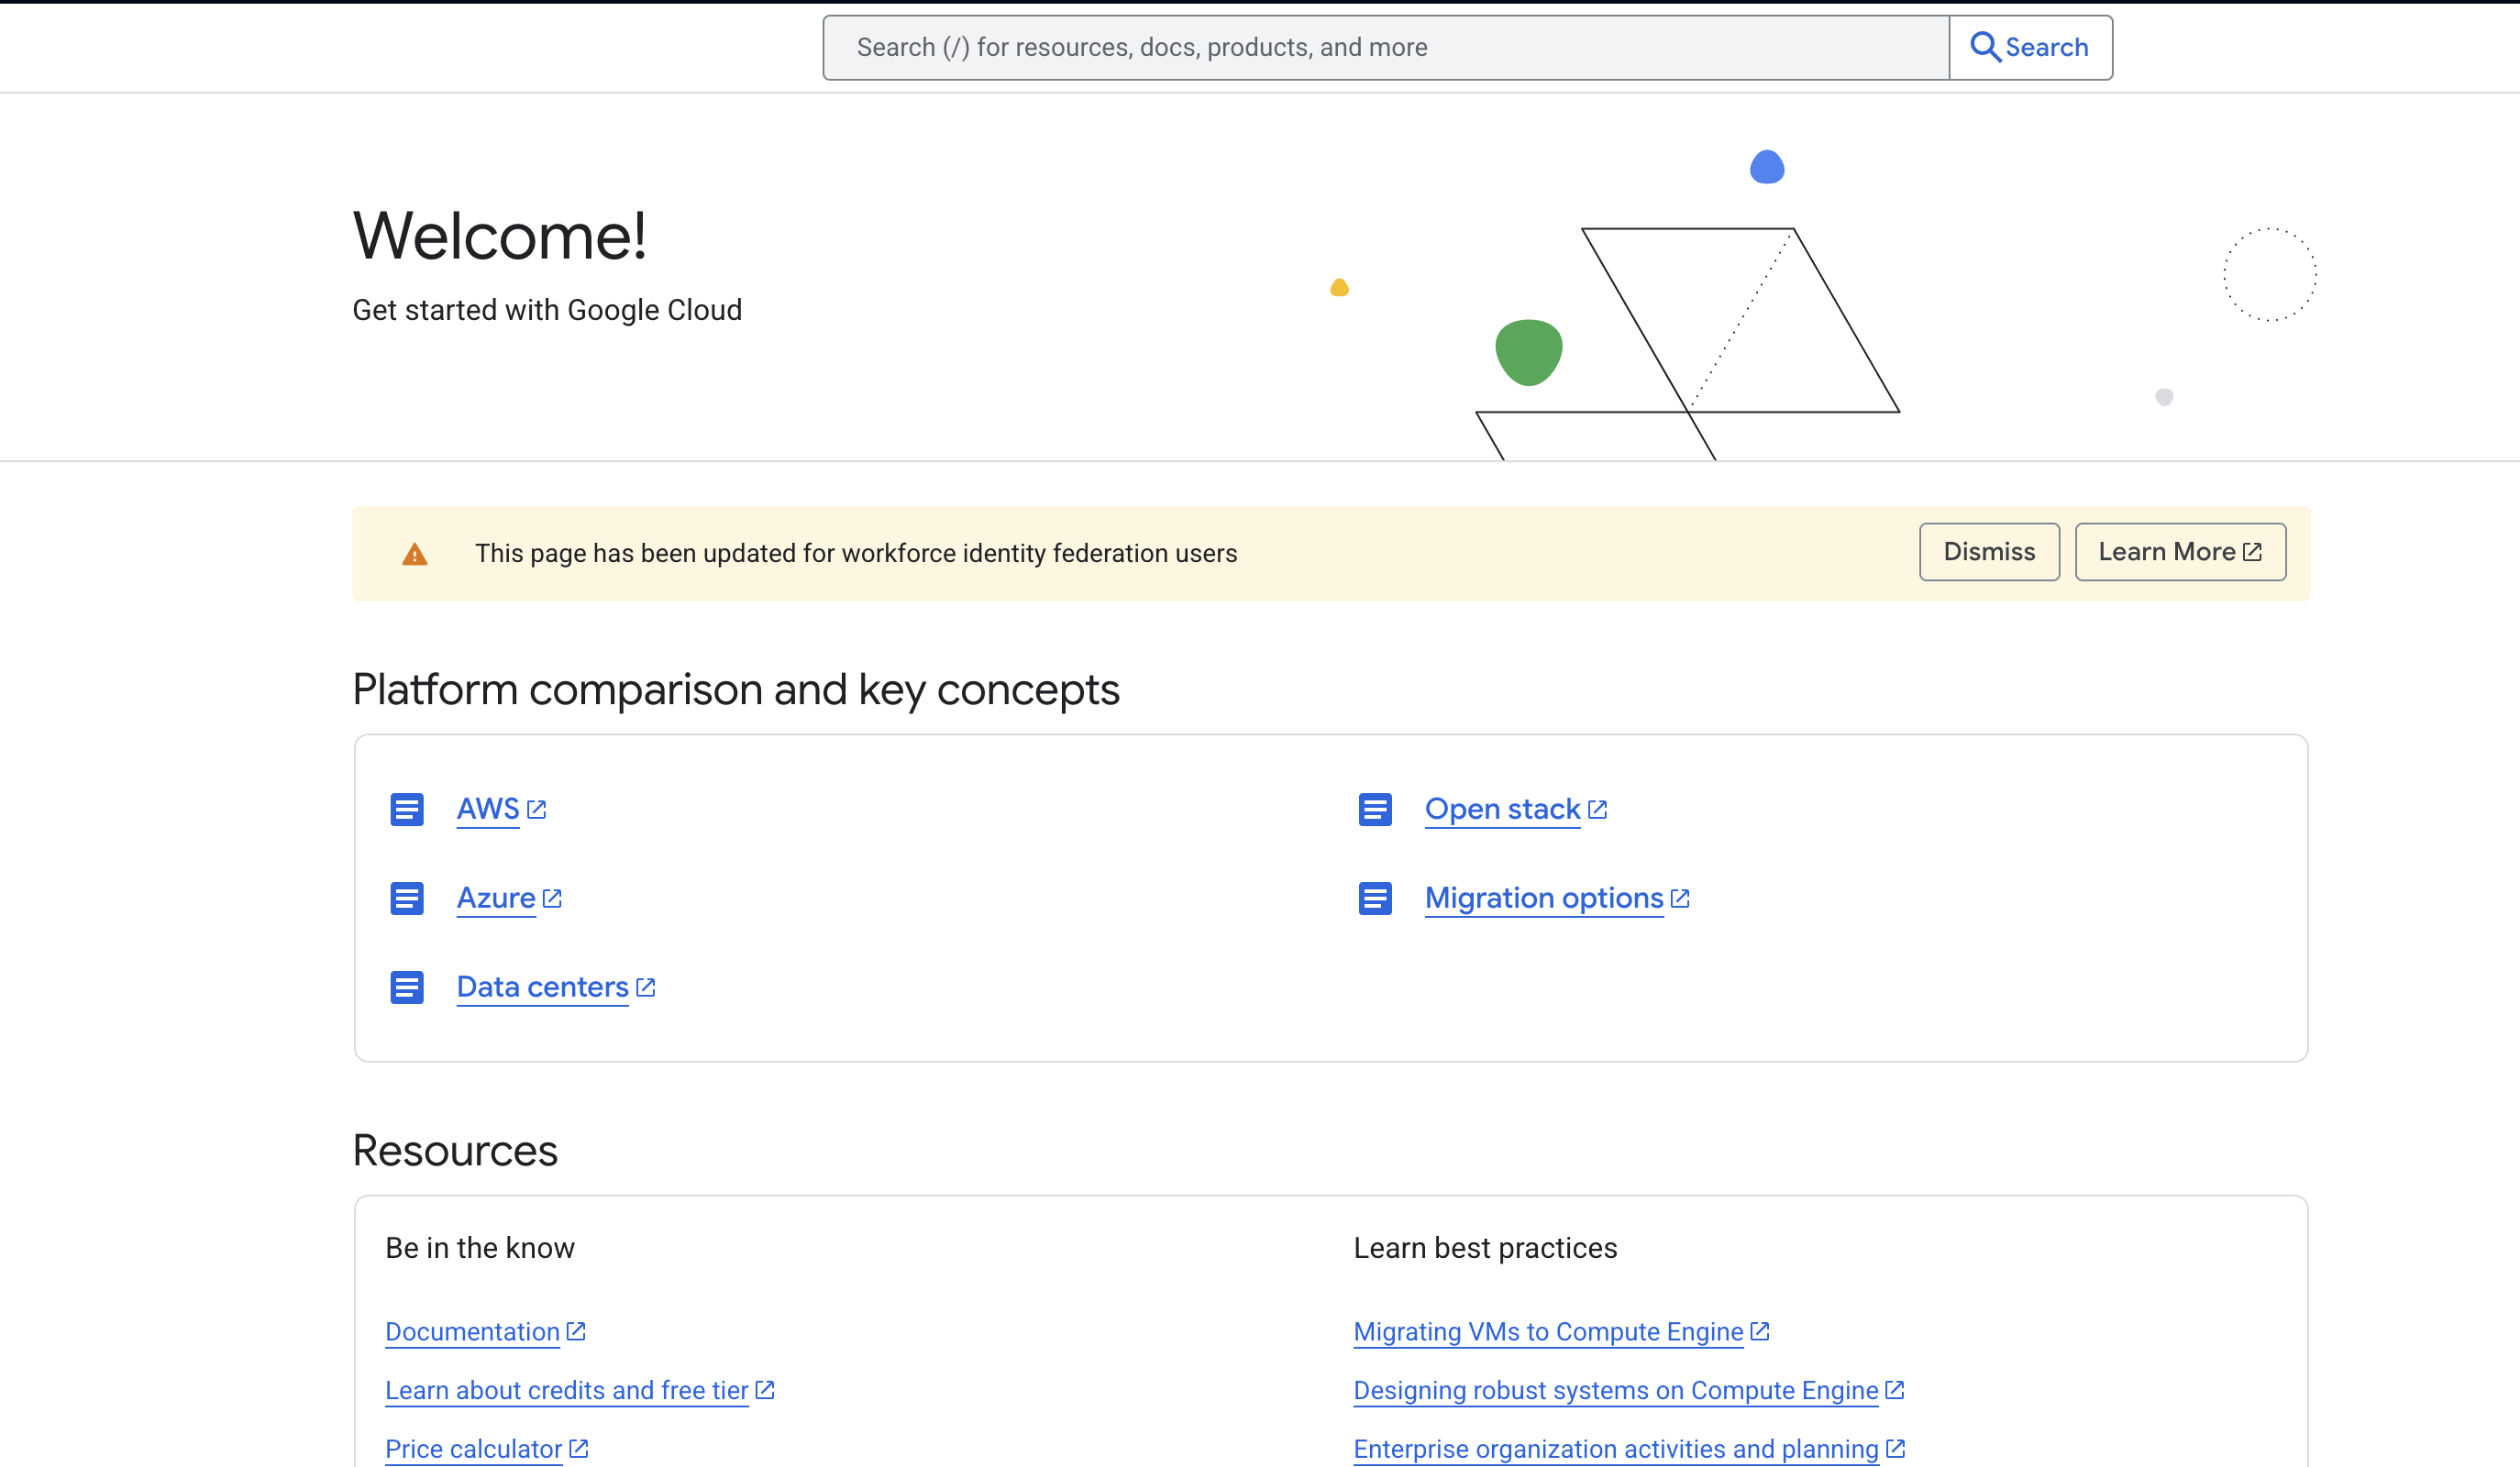Click the warning triangle in the banner
The width and height of the screenshot is (2520, 1467).
pyautogui.click(x=414, y=553)
